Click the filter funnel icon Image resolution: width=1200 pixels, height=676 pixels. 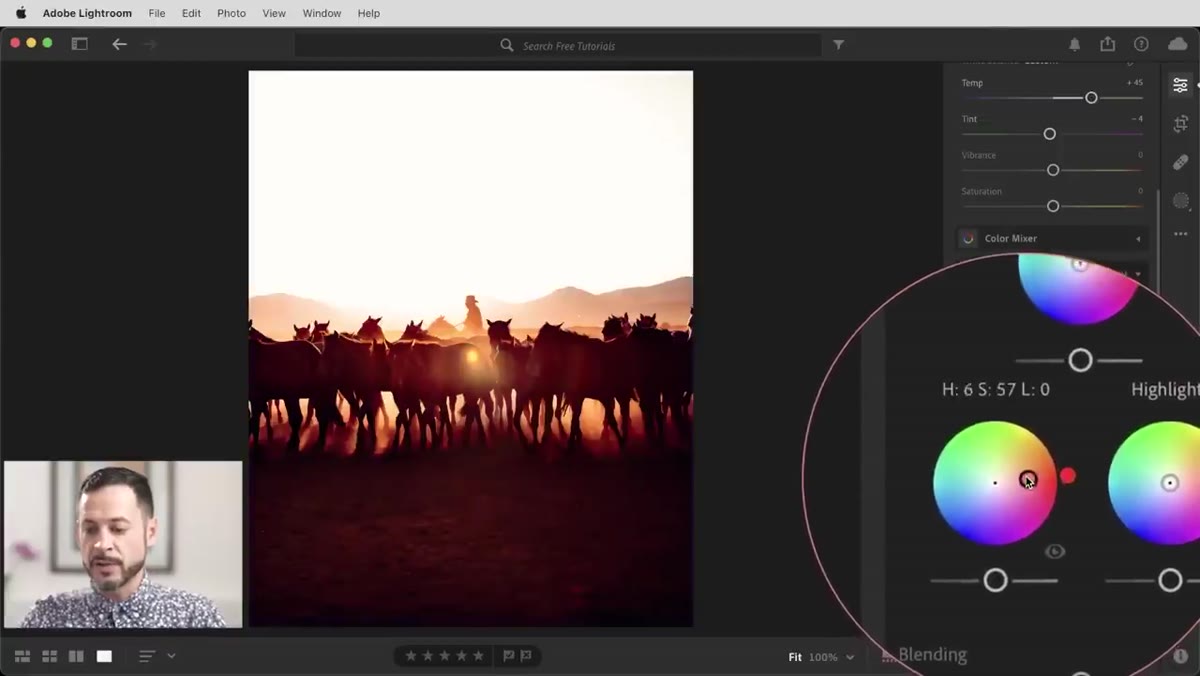[x=839, y=45]
